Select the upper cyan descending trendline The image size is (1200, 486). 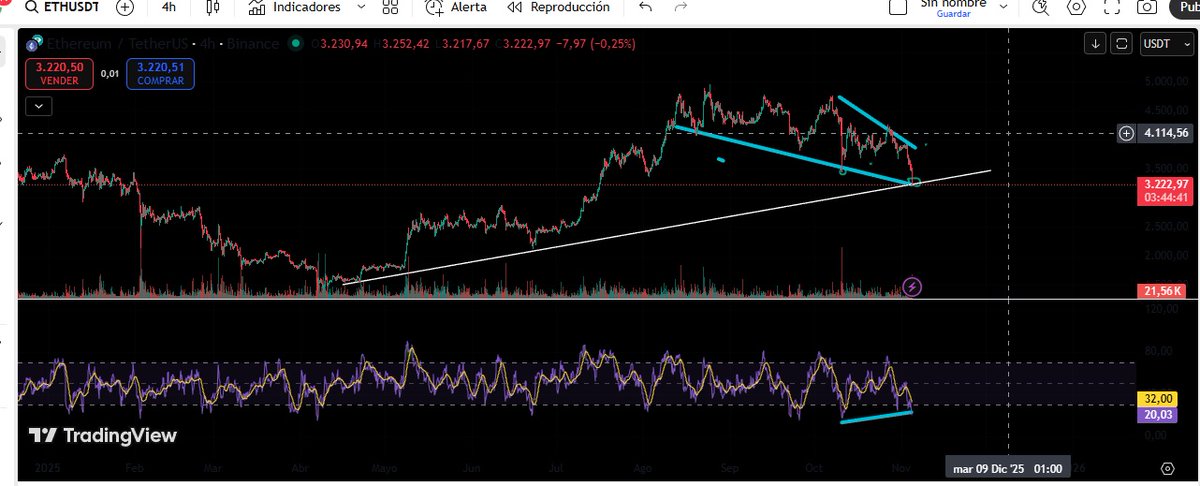point(877,122)
